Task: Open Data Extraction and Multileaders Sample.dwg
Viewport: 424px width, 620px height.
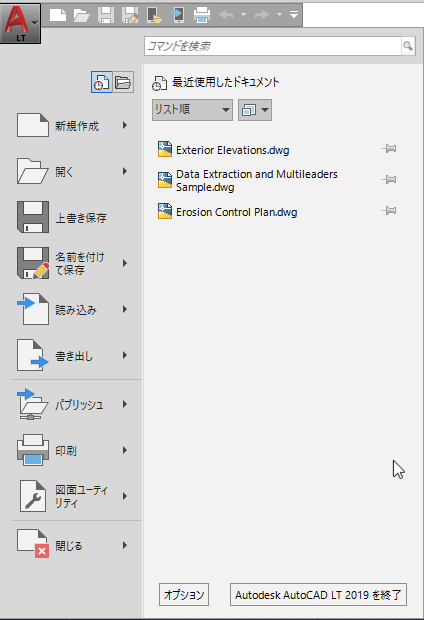Action: [257, 180]
